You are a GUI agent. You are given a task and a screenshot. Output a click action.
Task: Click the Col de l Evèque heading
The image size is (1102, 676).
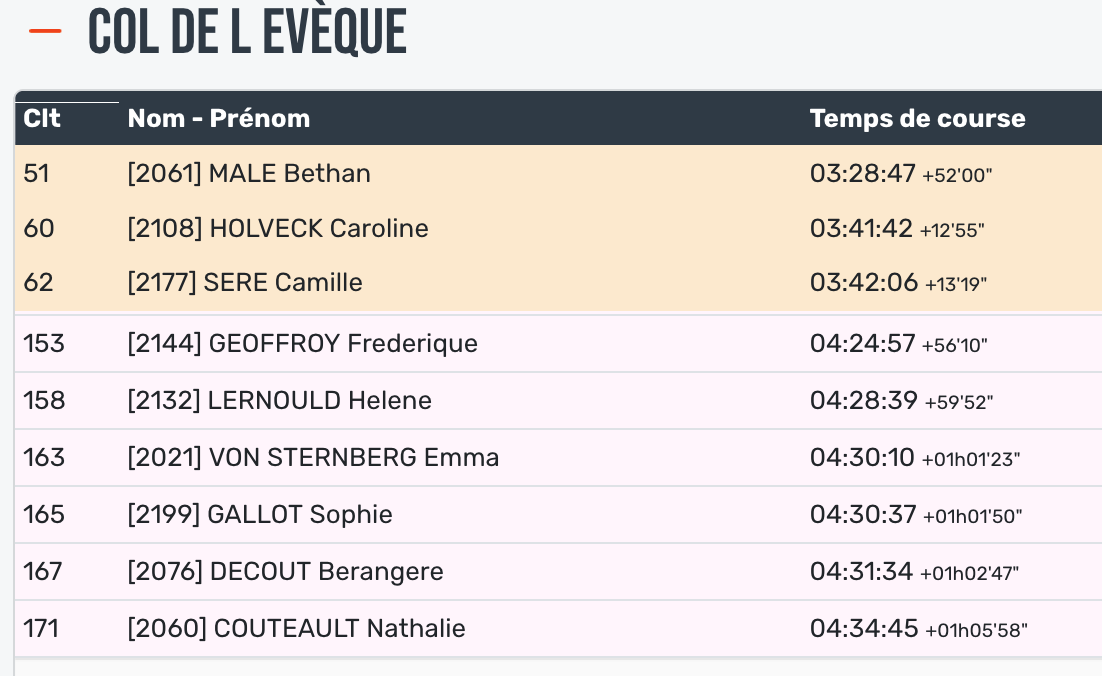(248, 32)
